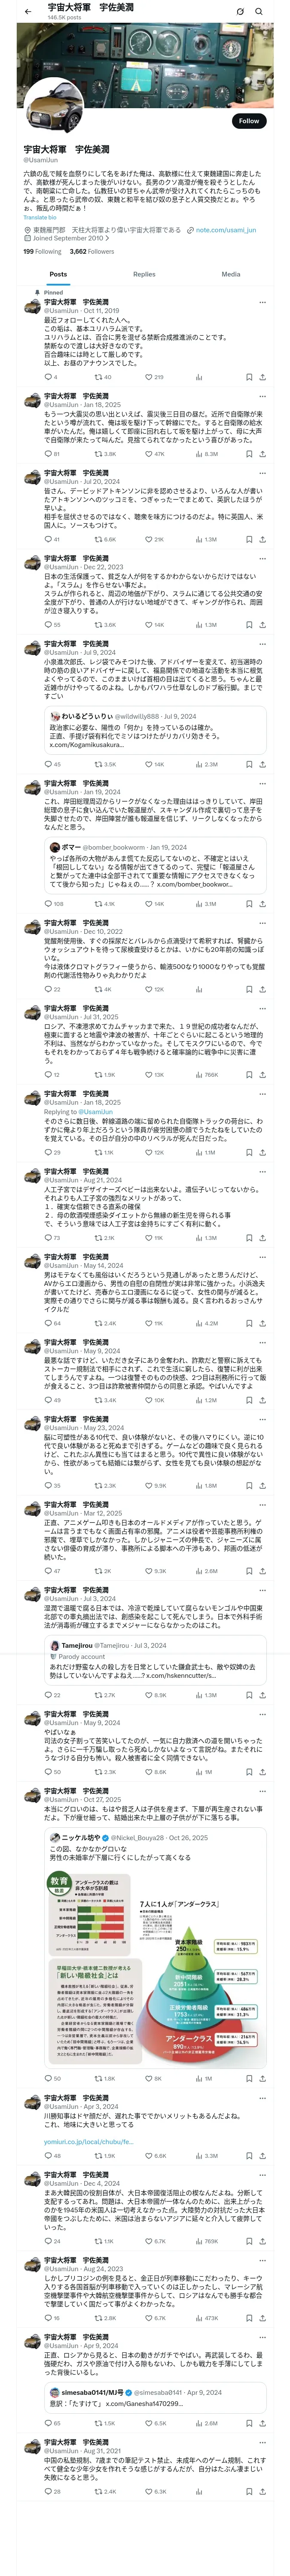Viewport: 290px width, 2576px height.
Task: Switch to the Replies tab
Action: (144, 274)
